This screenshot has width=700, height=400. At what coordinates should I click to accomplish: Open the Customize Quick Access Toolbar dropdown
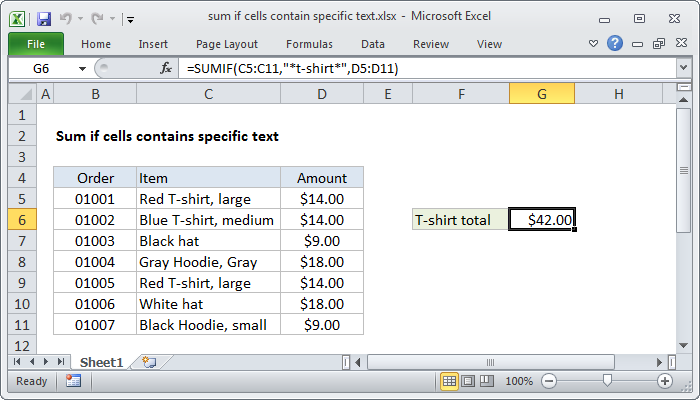[x=131, y=18]
